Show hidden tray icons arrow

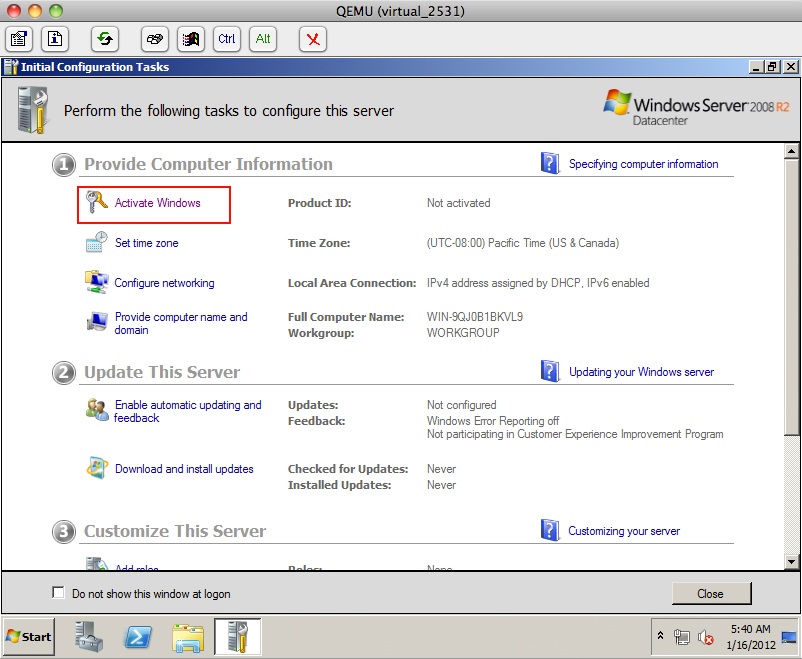(660, 636)
